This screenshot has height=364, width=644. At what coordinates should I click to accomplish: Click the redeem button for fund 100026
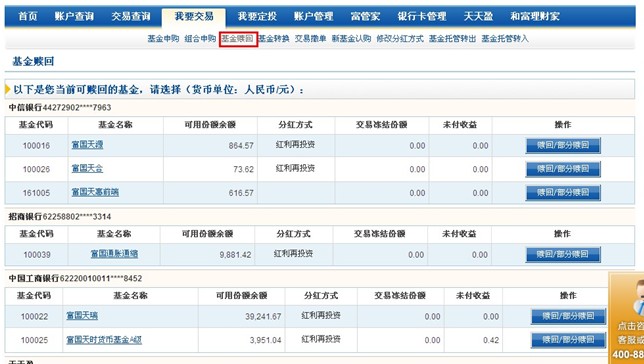[x=563, y=169]
